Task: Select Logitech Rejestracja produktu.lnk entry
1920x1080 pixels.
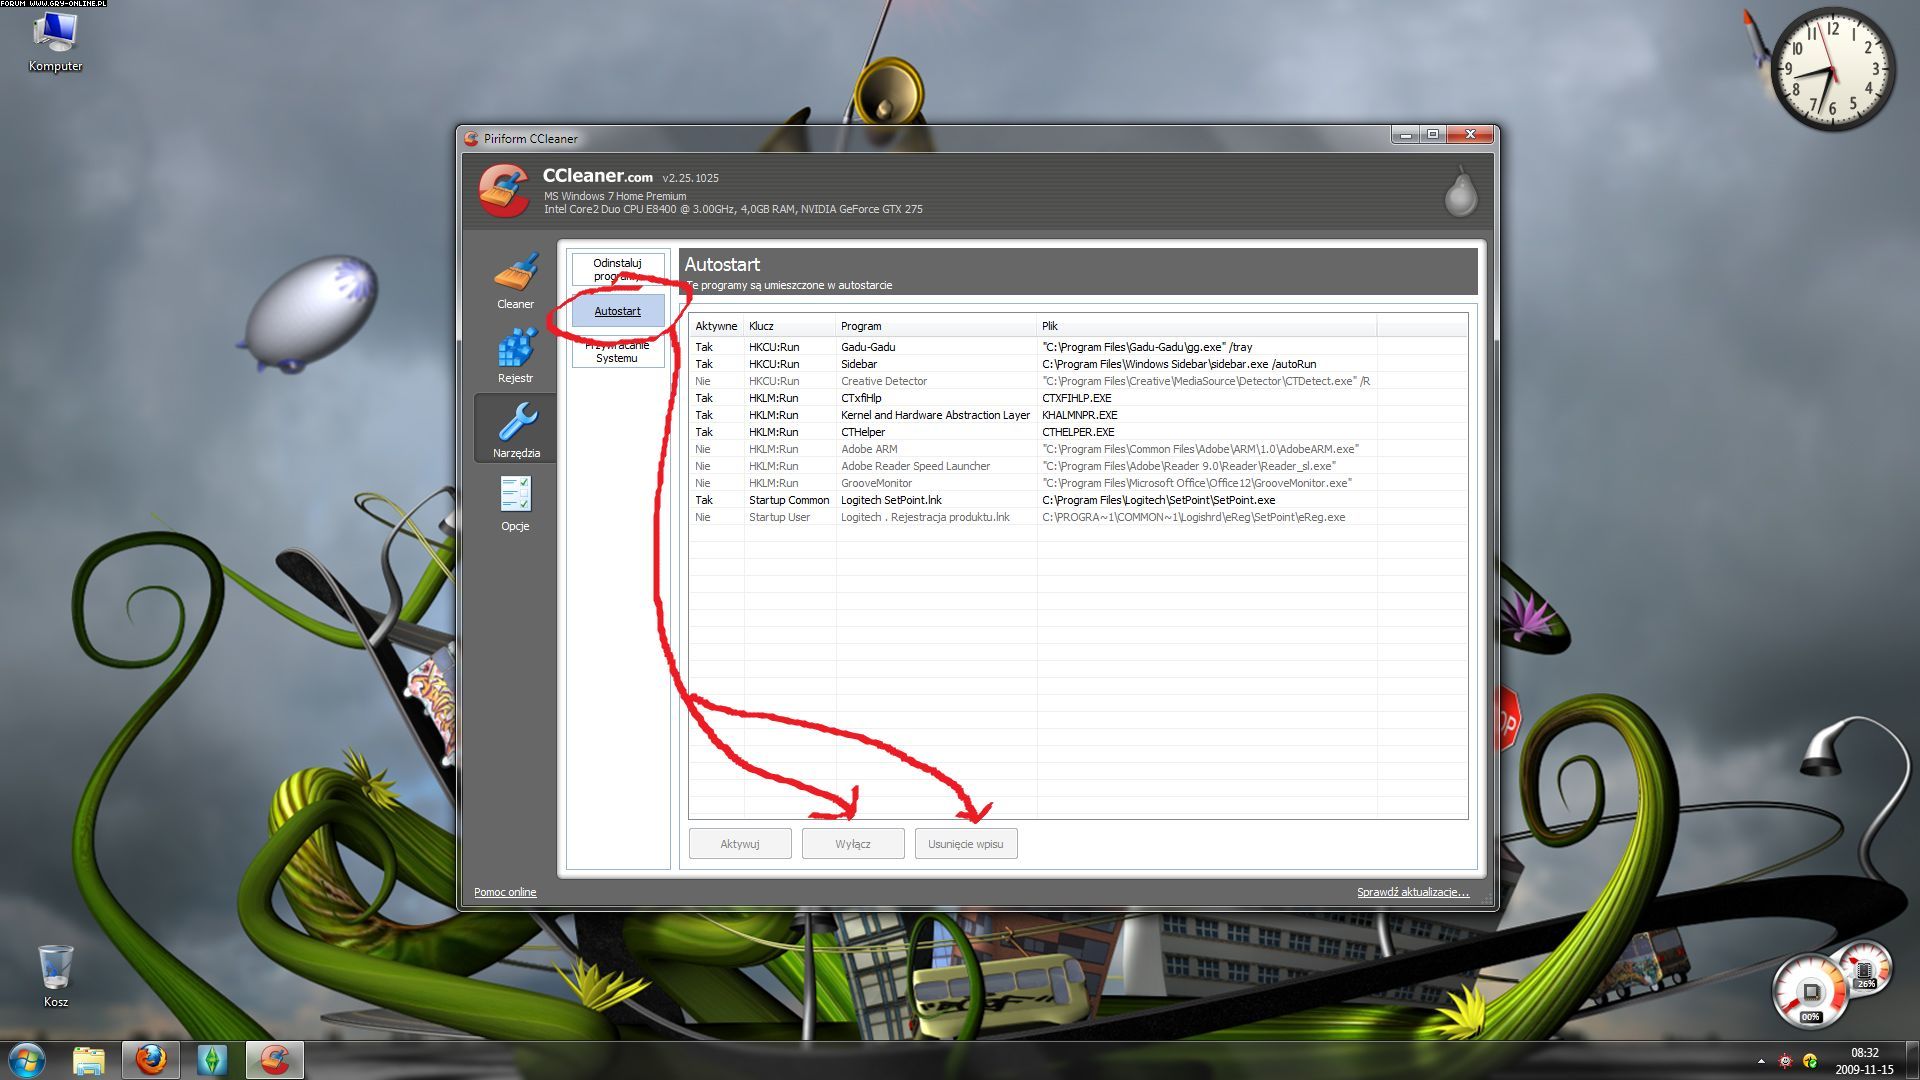Action: (1078, 517)
